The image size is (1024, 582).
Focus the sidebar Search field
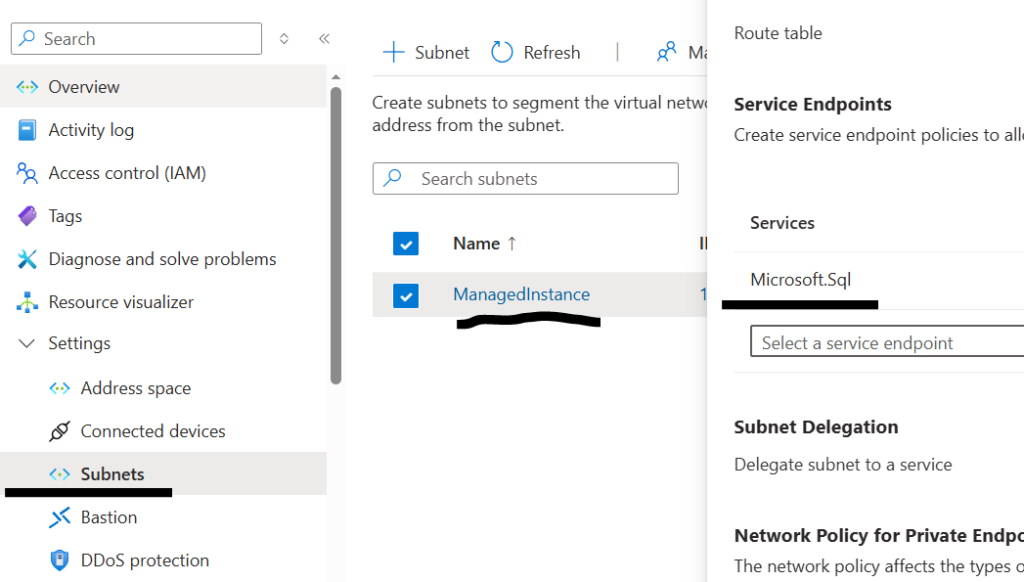tap(136, 39)
